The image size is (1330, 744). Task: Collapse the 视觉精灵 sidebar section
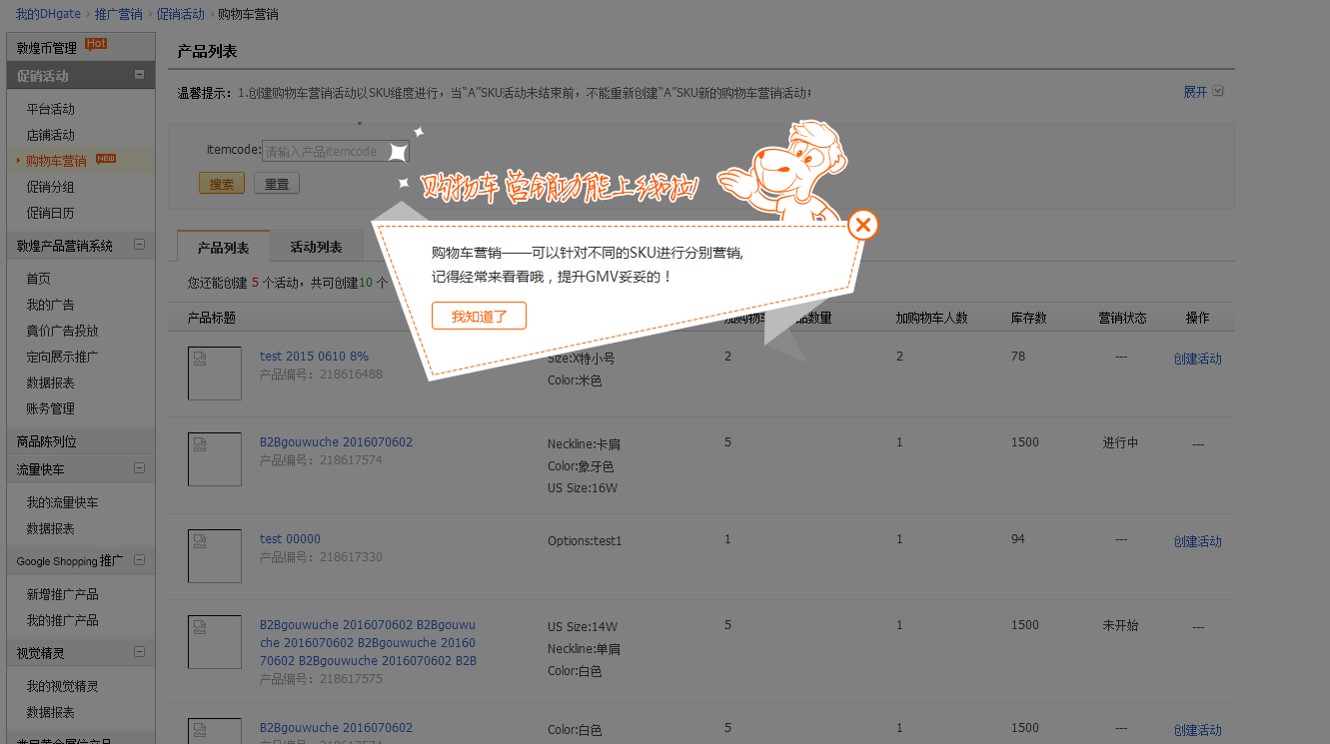point(139,653)
